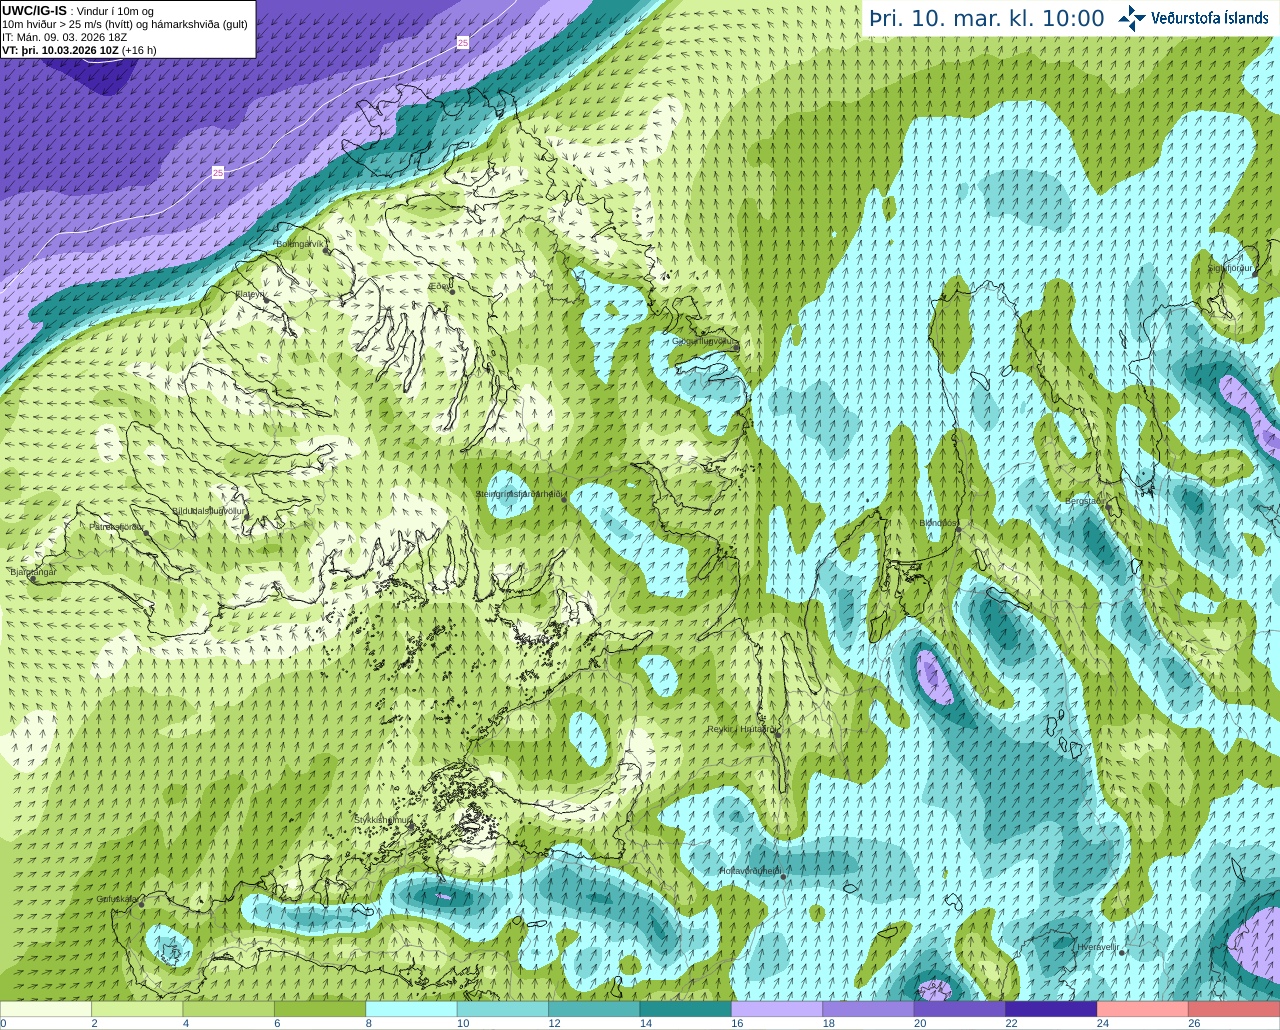This screenshot has width=1280, height=1030.
Task: Click the 'UWC/IG-IS' model title
Action: click(x=35, y=11)
